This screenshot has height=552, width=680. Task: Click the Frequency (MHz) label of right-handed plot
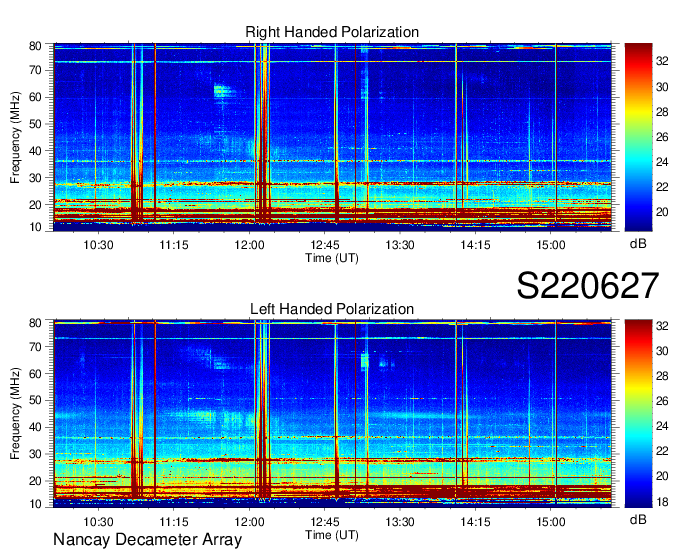[x=15, y=137]
